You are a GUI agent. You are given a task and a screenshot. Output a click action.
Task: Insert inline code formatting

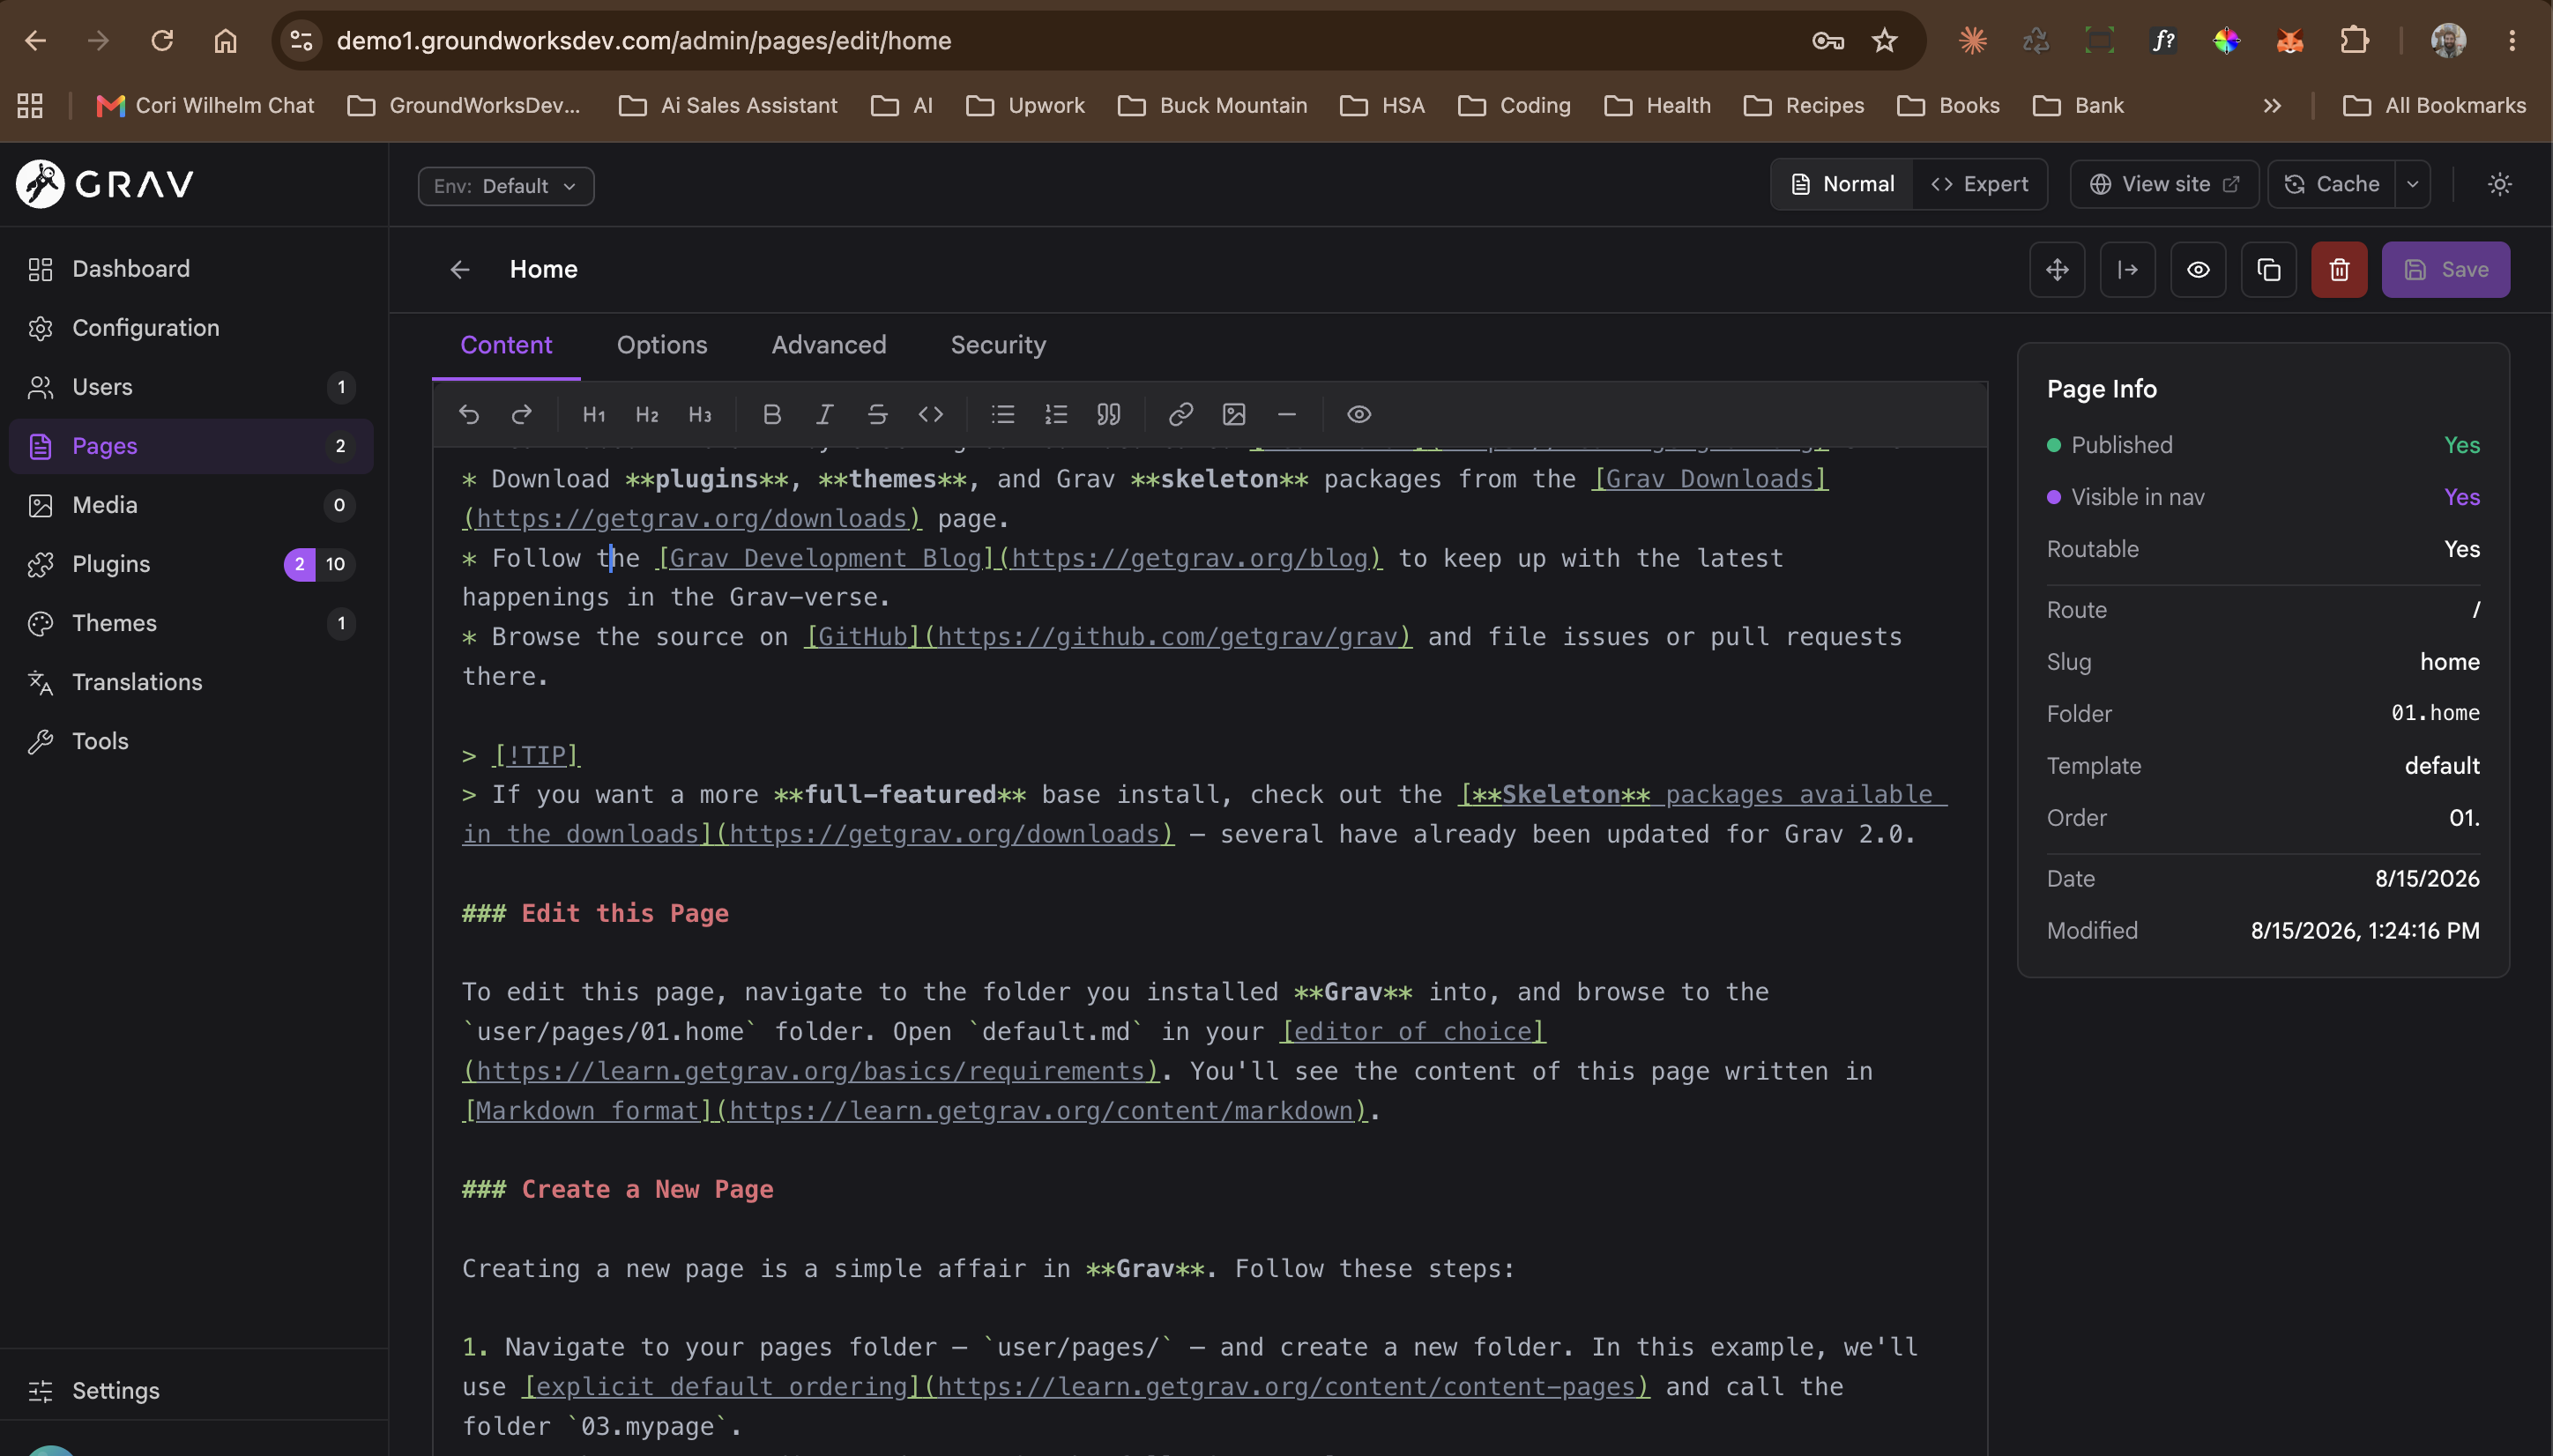point(931,414)
